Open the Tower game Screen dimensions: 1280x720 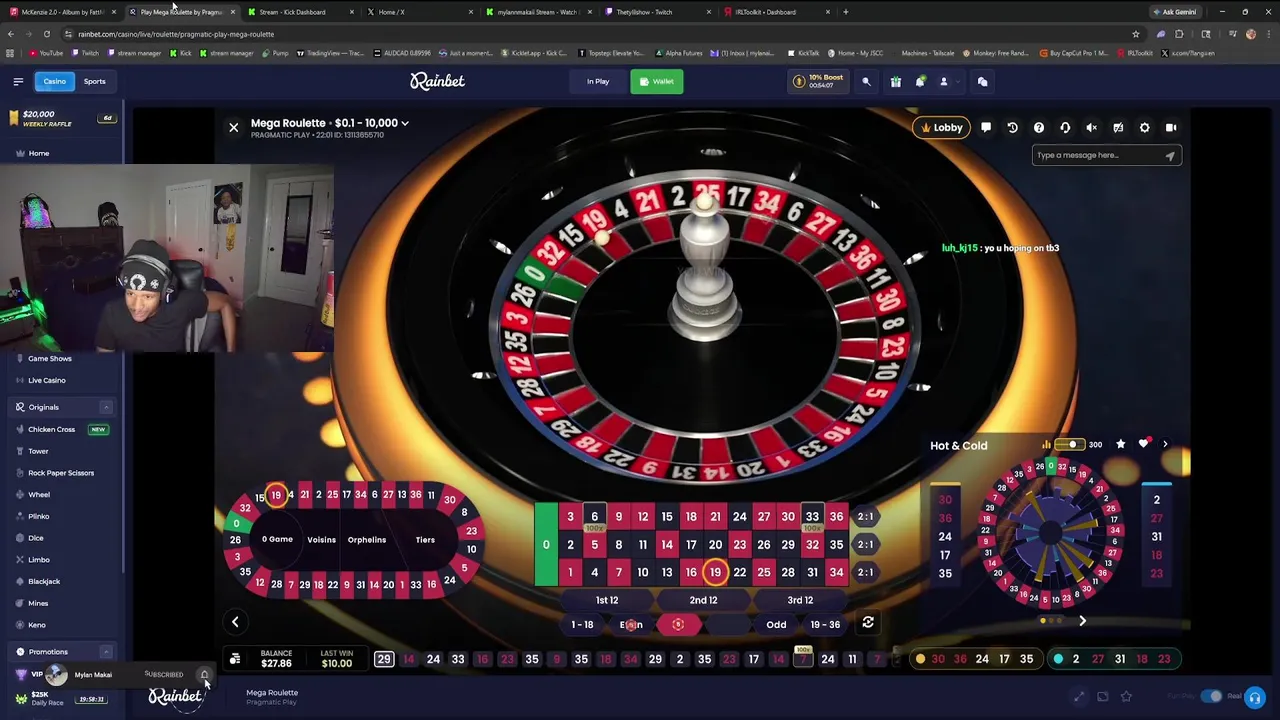tap(38, 451)
